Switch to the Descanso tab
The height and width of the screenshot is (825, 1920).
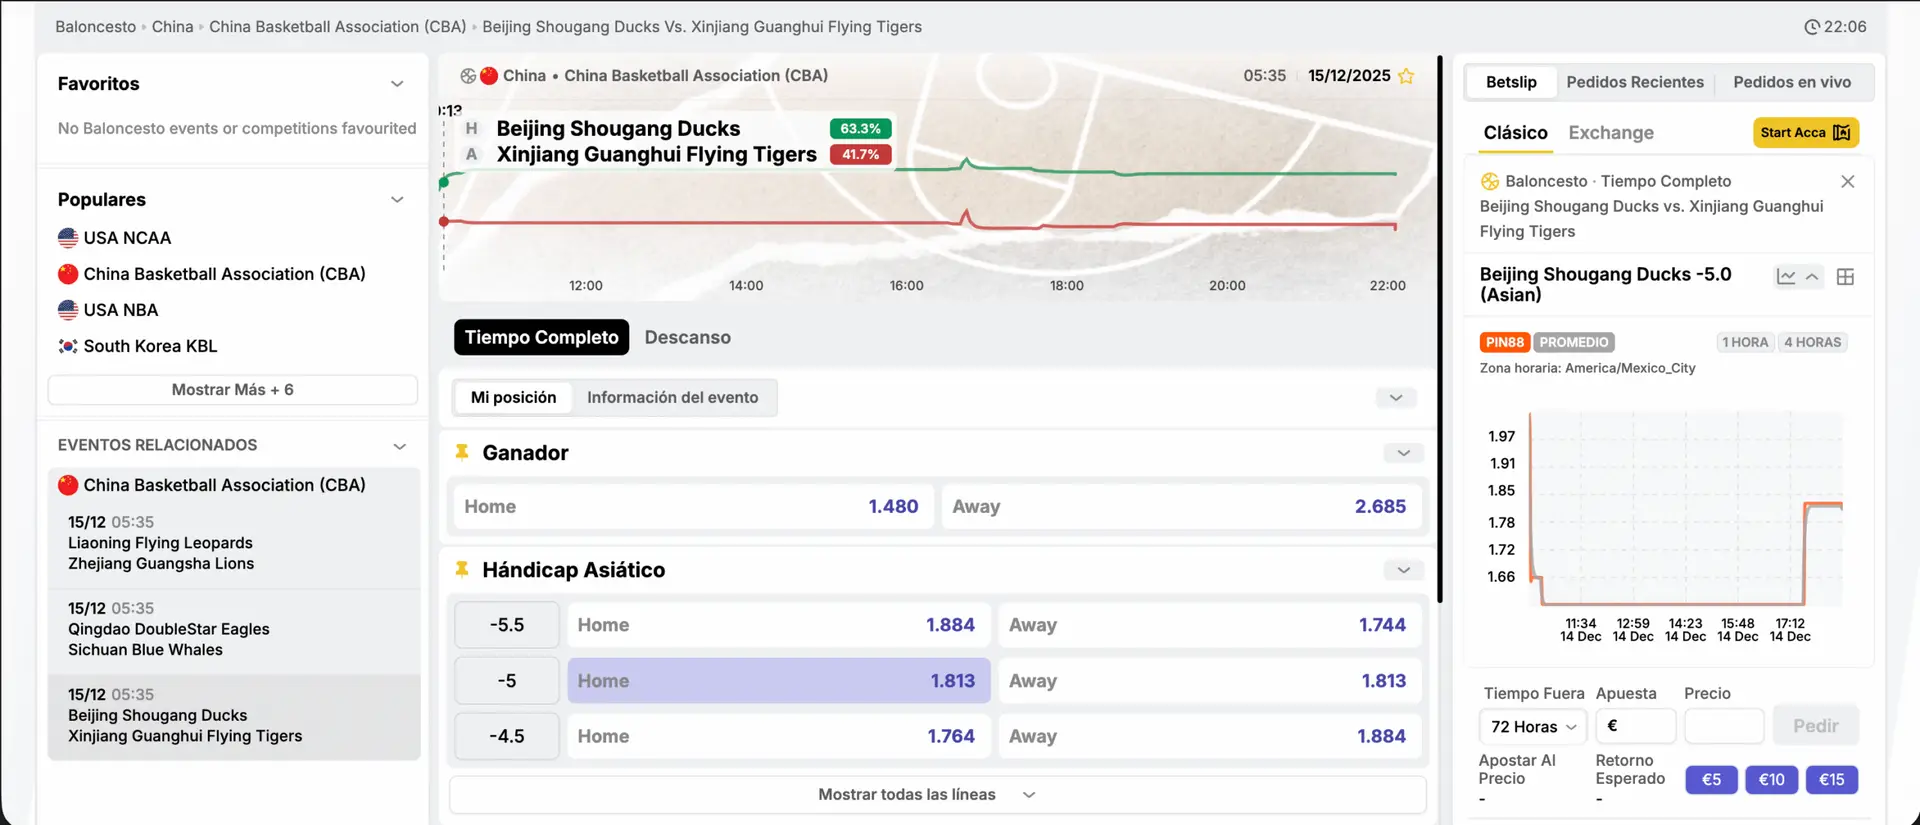687,338
